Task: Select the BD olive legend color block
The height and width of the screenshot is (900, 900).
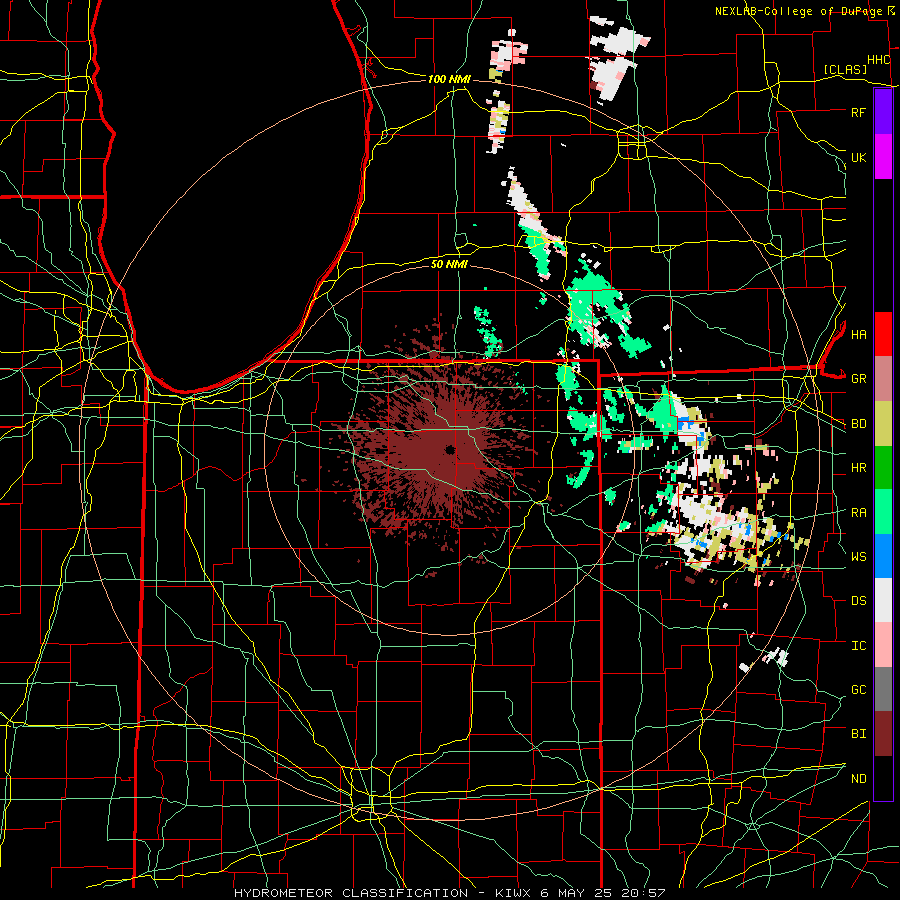Action: point(883,423)
